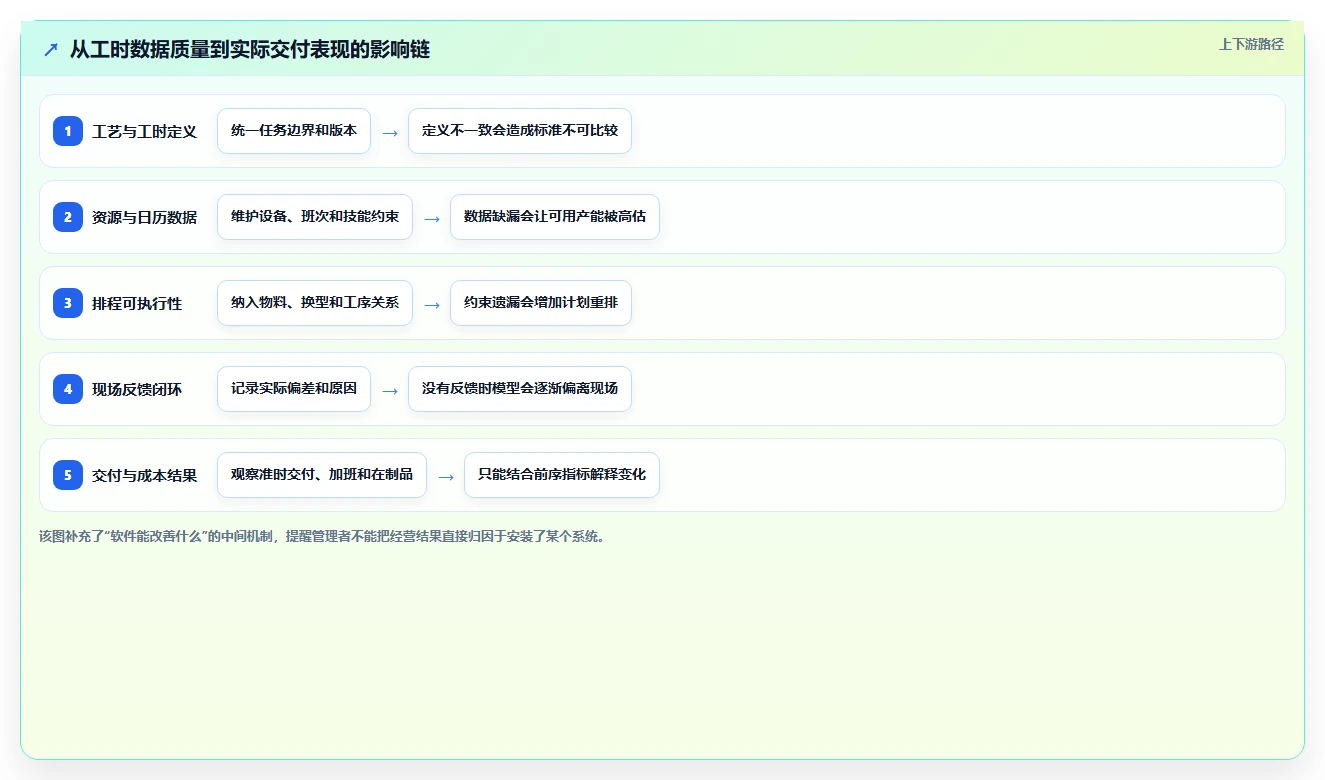Select the 记录实际偏差和原因 chip
Image resolution: width=1325 pixels, height=780 pixels.
[x=294, y=389]
